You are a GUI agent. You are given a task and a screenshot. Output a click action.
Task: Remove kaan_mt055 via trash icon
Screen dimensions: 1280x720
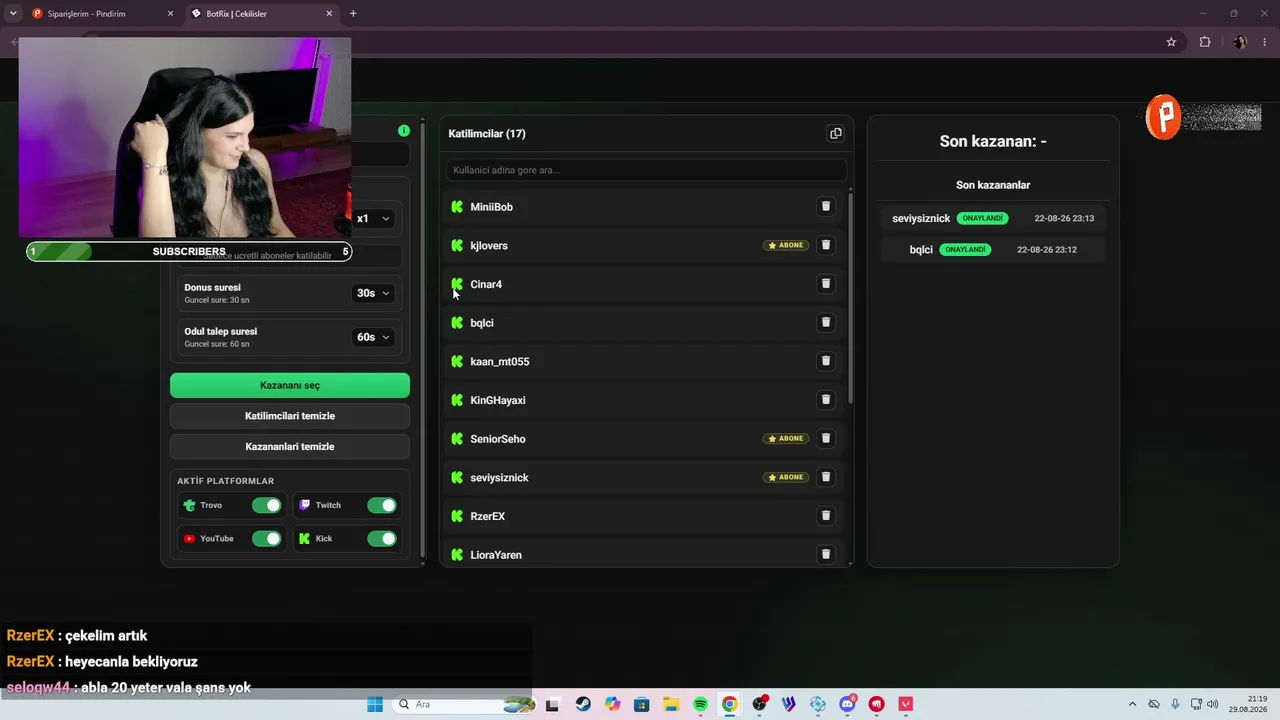point(826,361)
